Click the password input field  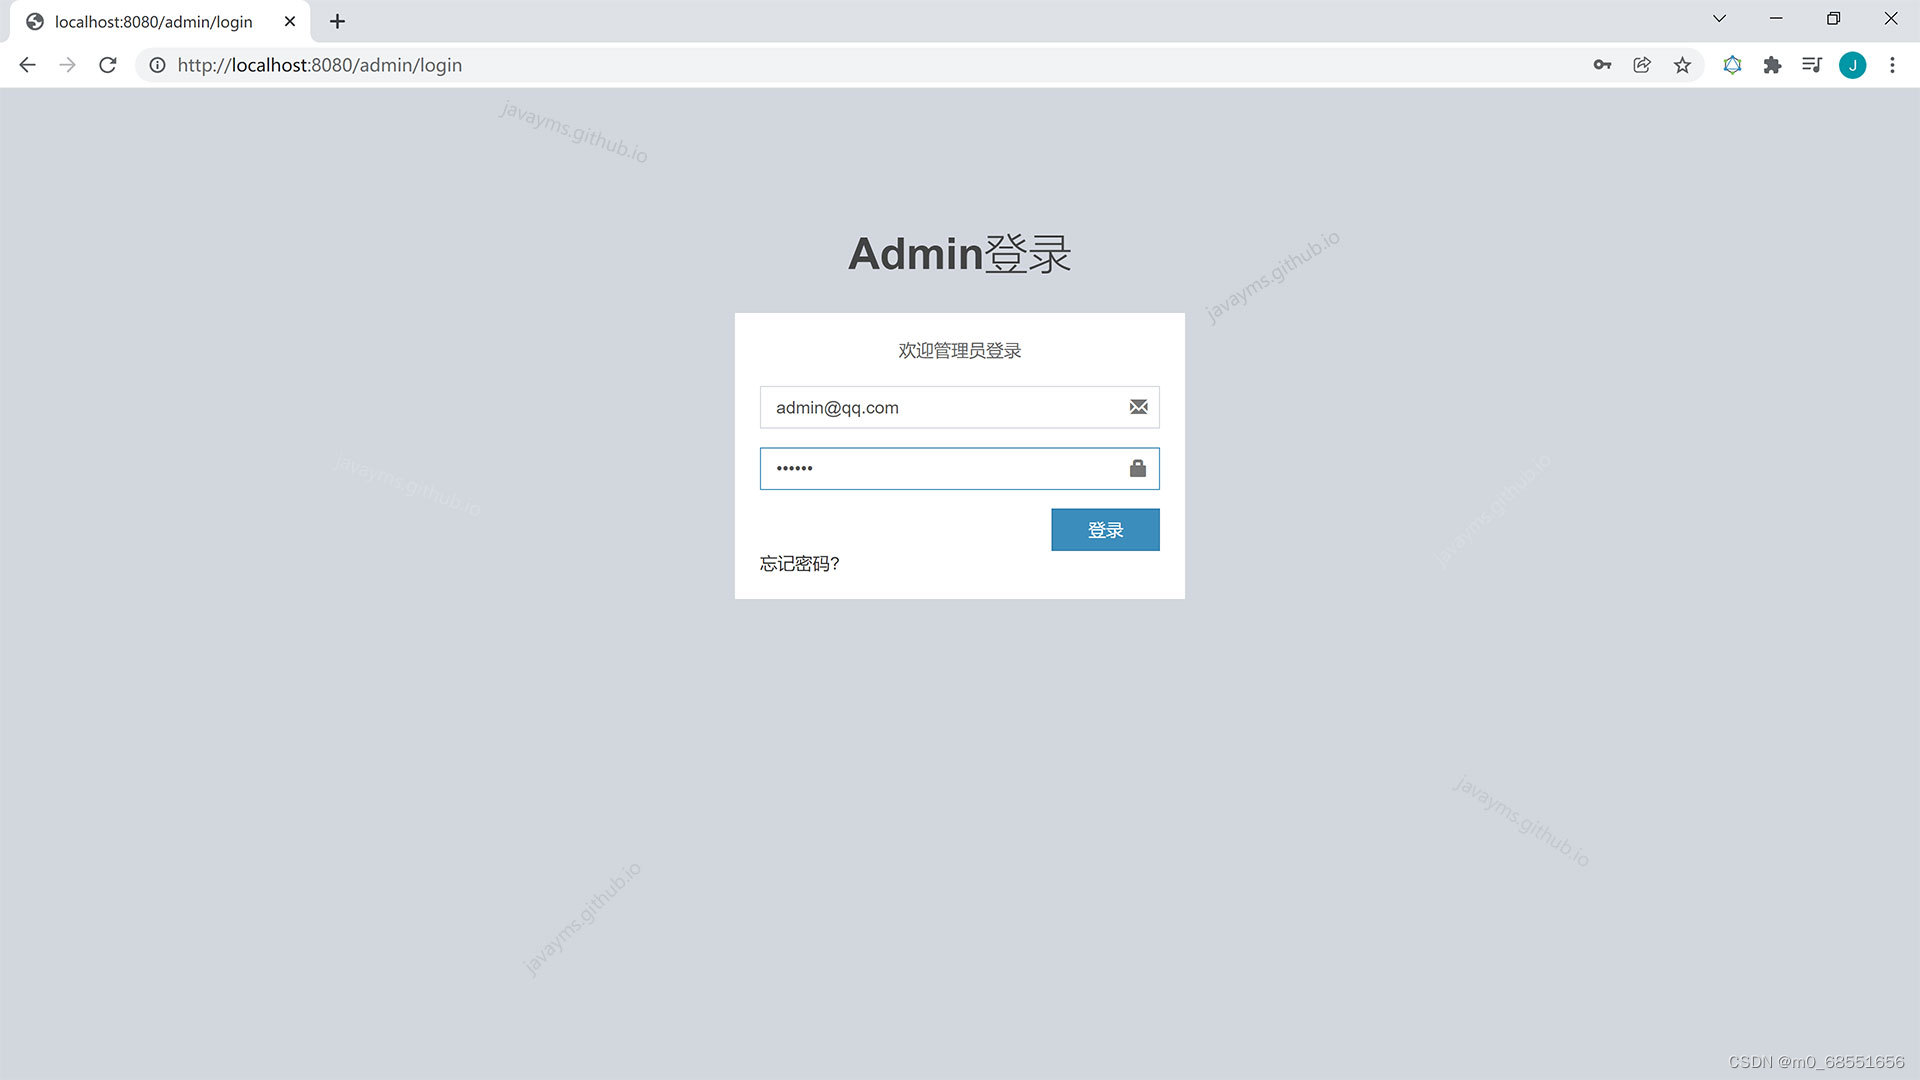tap(959, 468)
